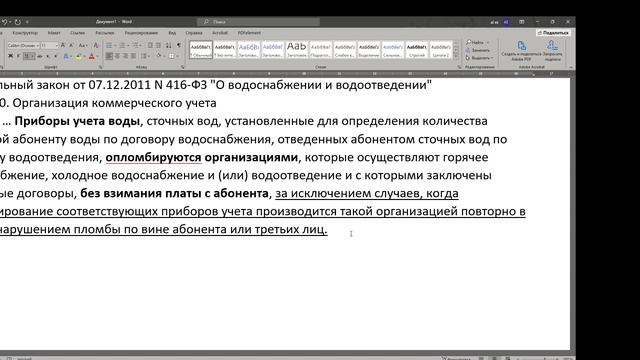
Task: Expand the Find dropdown arrow
Action: tap(488, 42)
